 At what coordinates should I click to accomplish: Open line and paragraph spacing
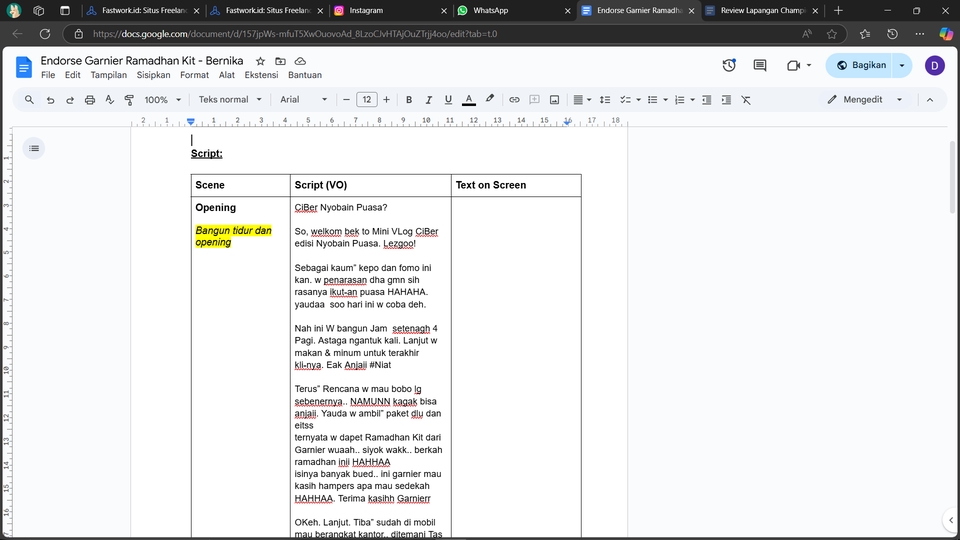coord(605,100)
